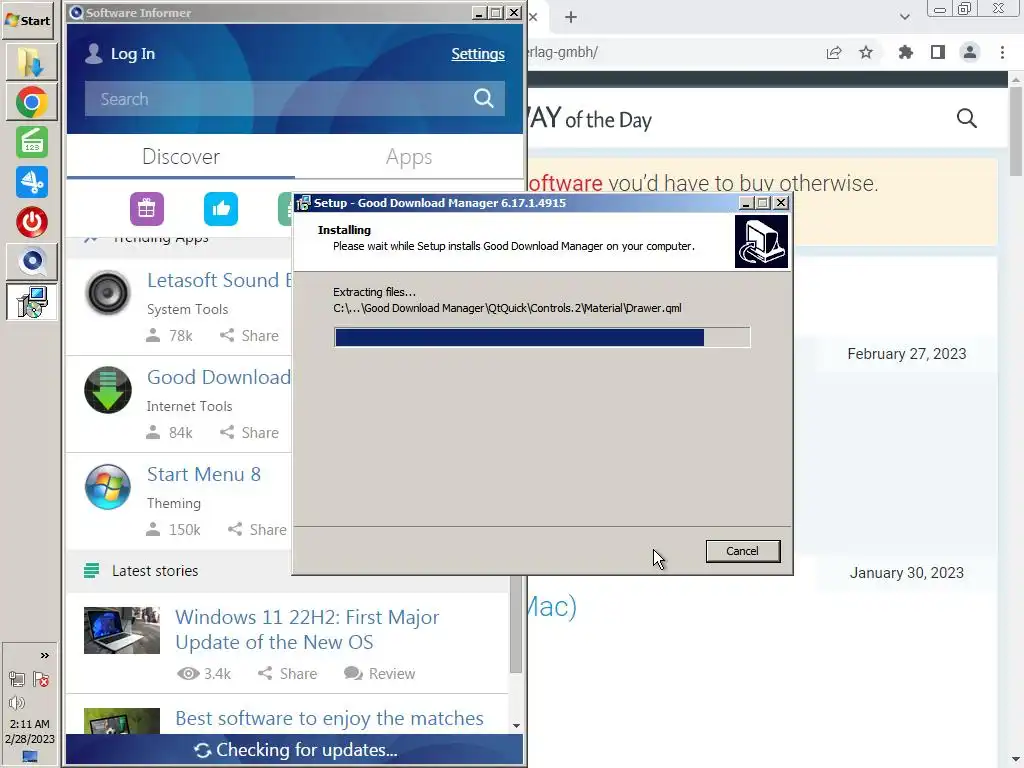
Task: Click the Log In user icon
Action: (x=94, y=54)
